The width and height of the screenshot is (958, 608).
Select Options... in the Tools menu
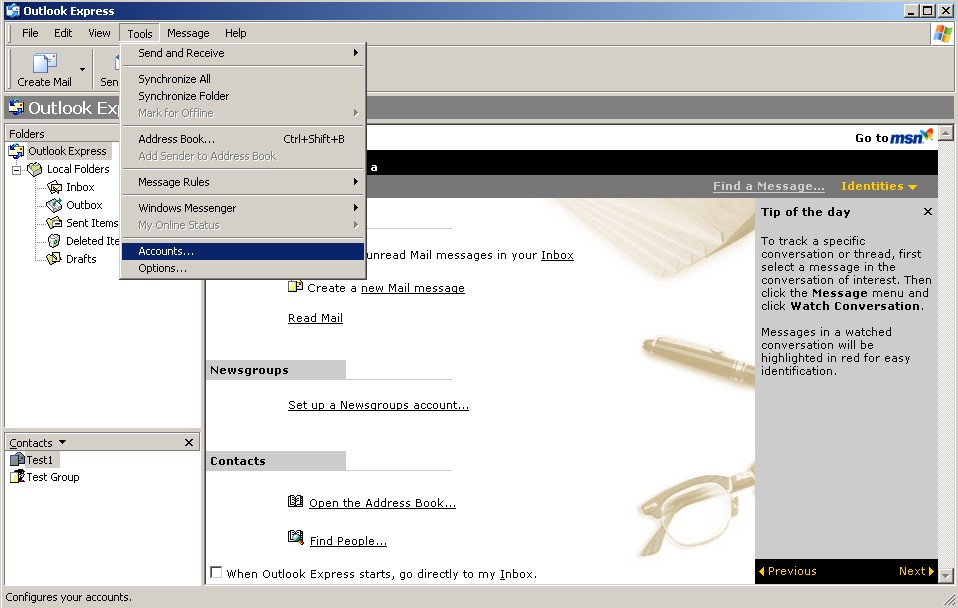(x=162, y=268)
